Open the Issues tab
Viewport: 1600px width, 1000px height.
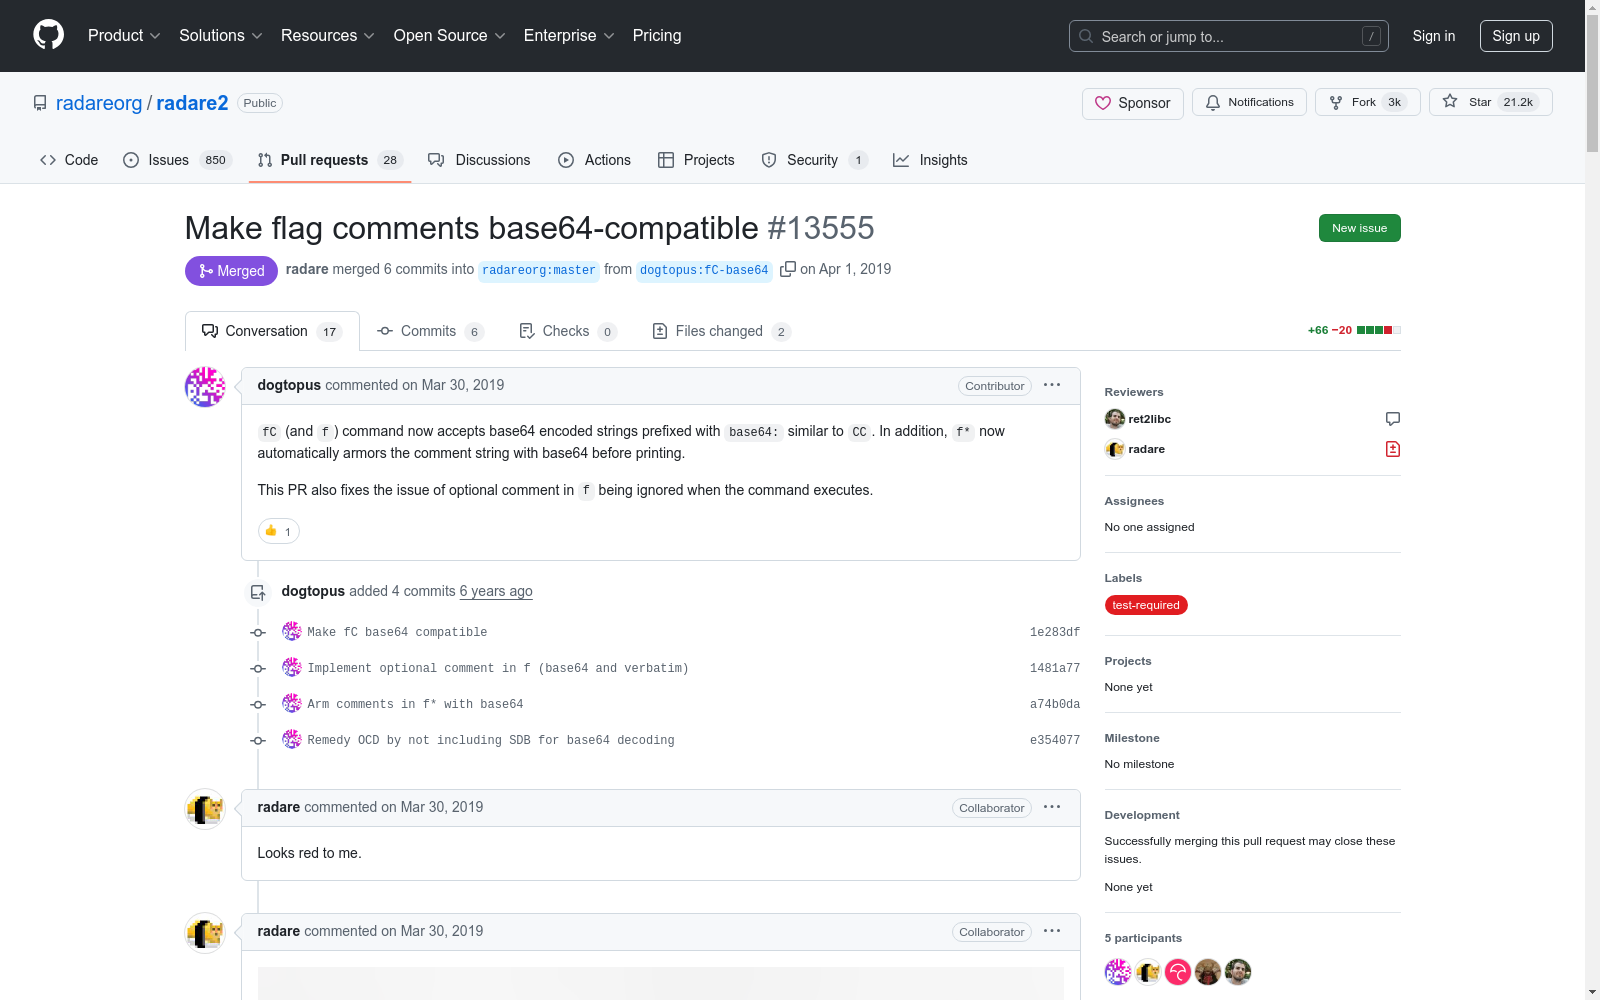point(177,160)
